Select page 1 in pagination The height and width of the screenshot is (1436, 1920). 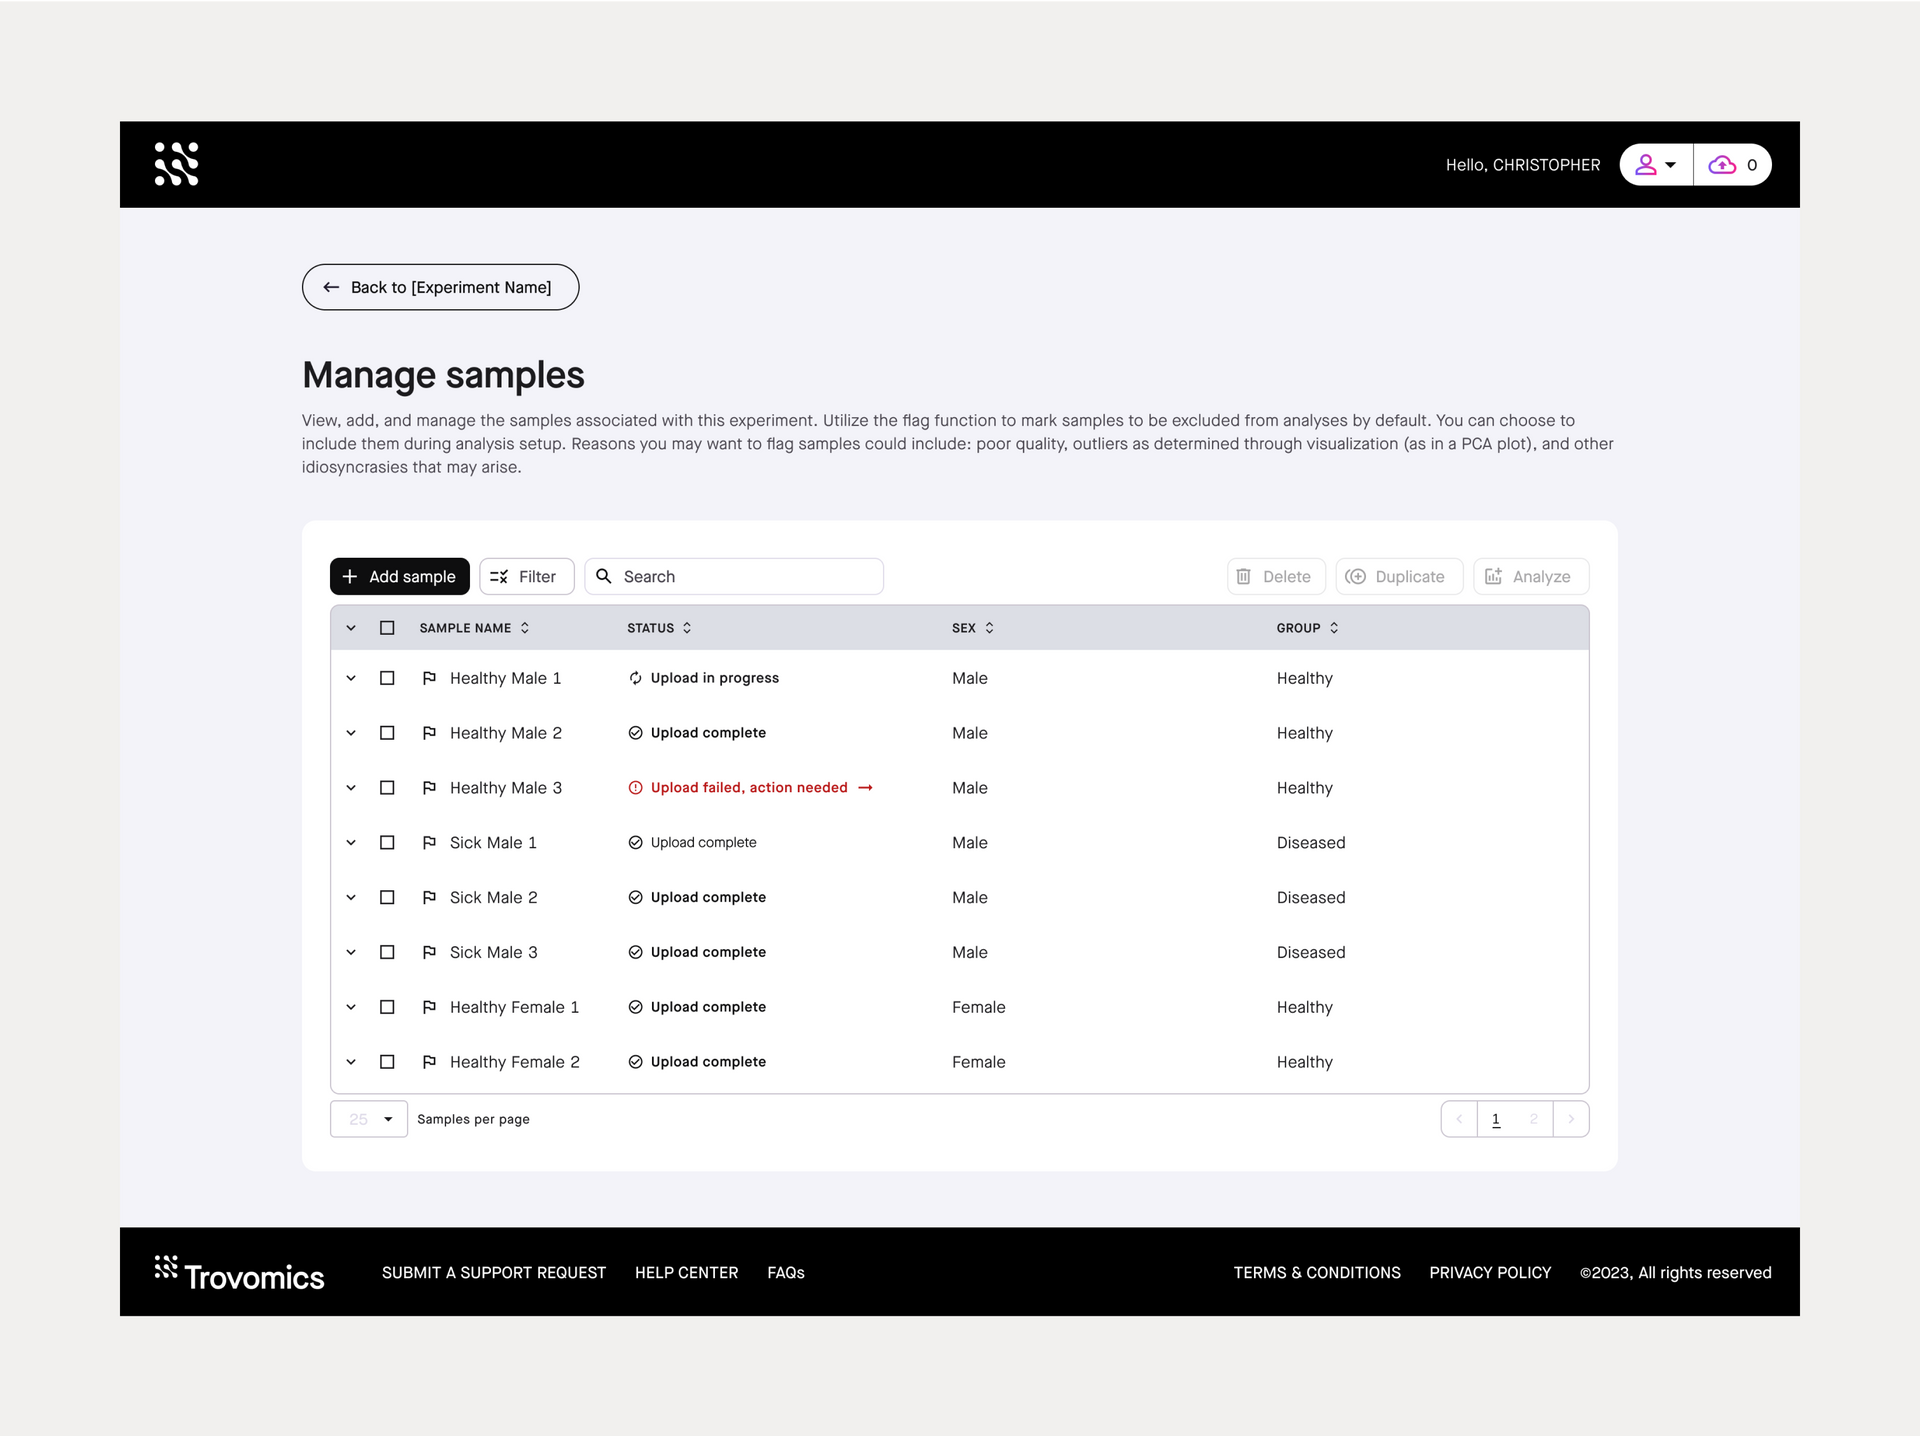pos(1496,1119)
